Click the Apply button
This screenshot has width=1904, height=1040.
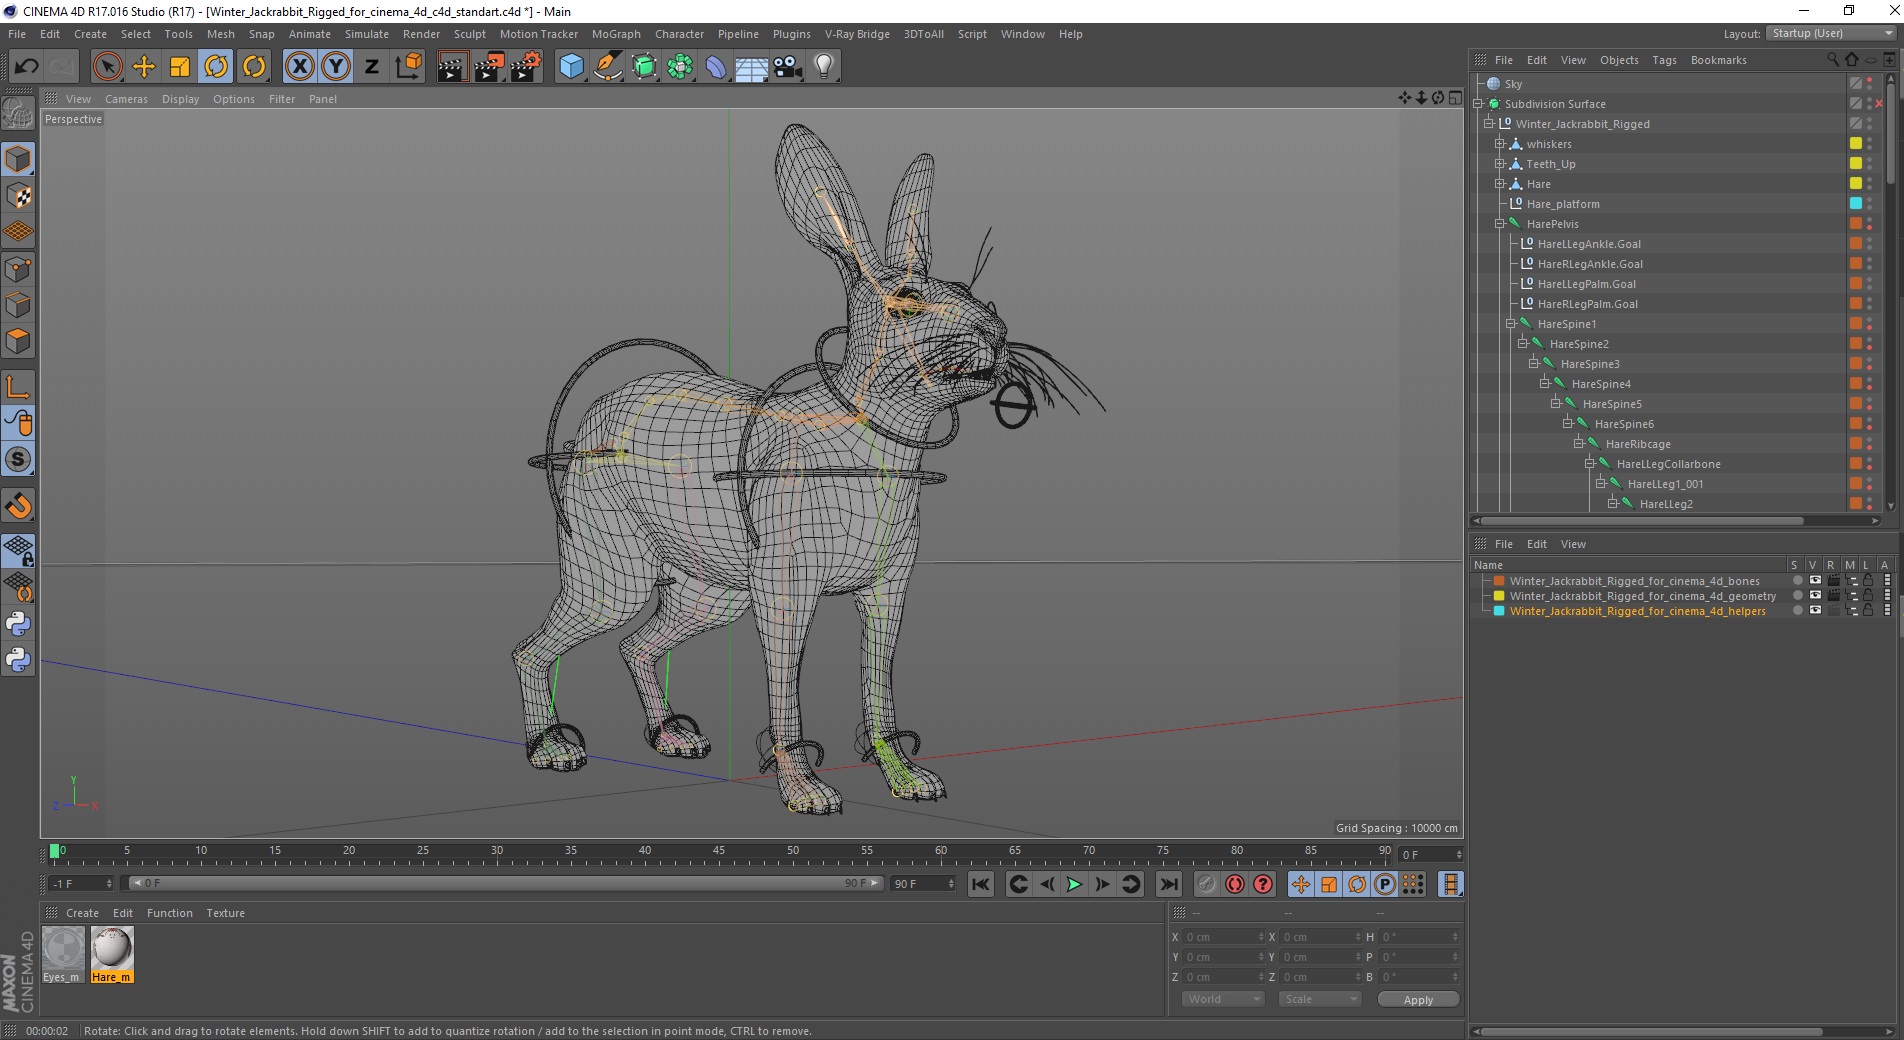tap(1418, 999)
